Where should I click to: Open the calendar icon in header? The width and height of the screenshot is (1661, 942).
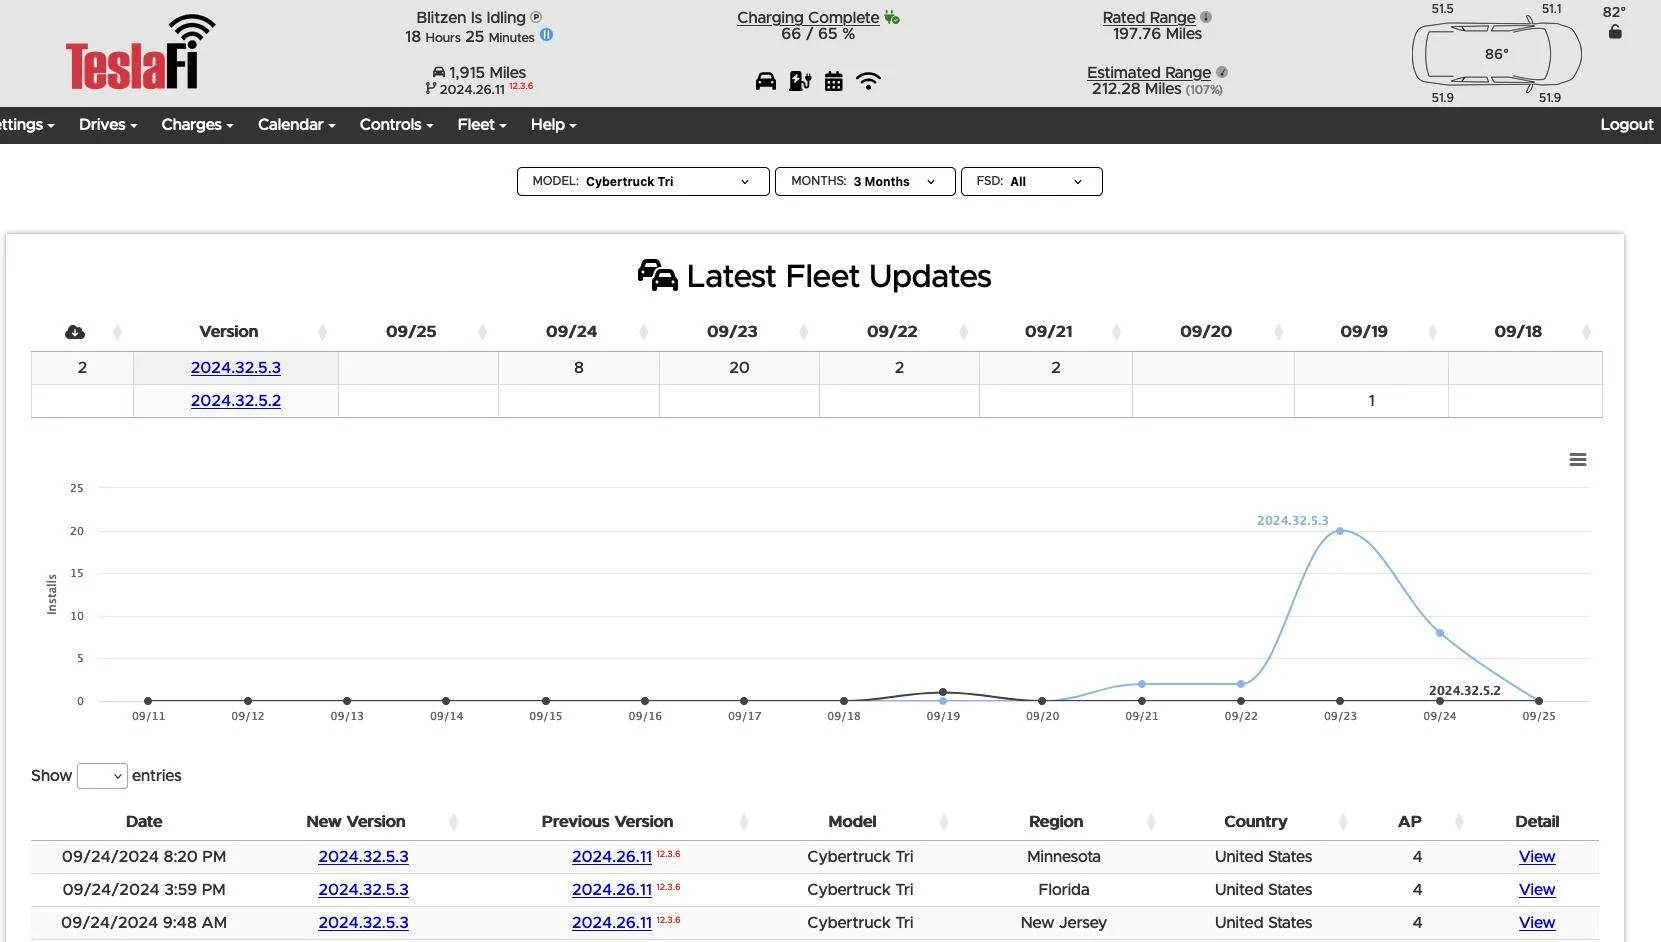pos(834,81)
